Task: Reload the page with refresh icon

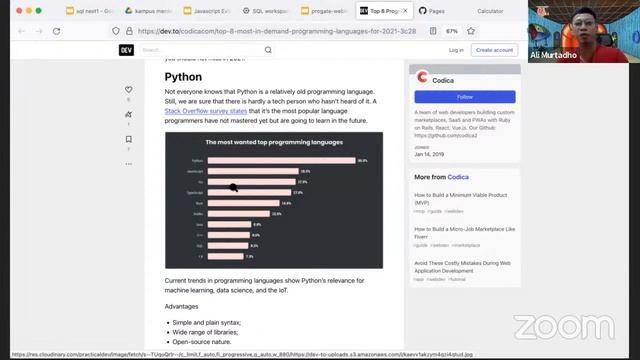Action: (x=56, y=31)
